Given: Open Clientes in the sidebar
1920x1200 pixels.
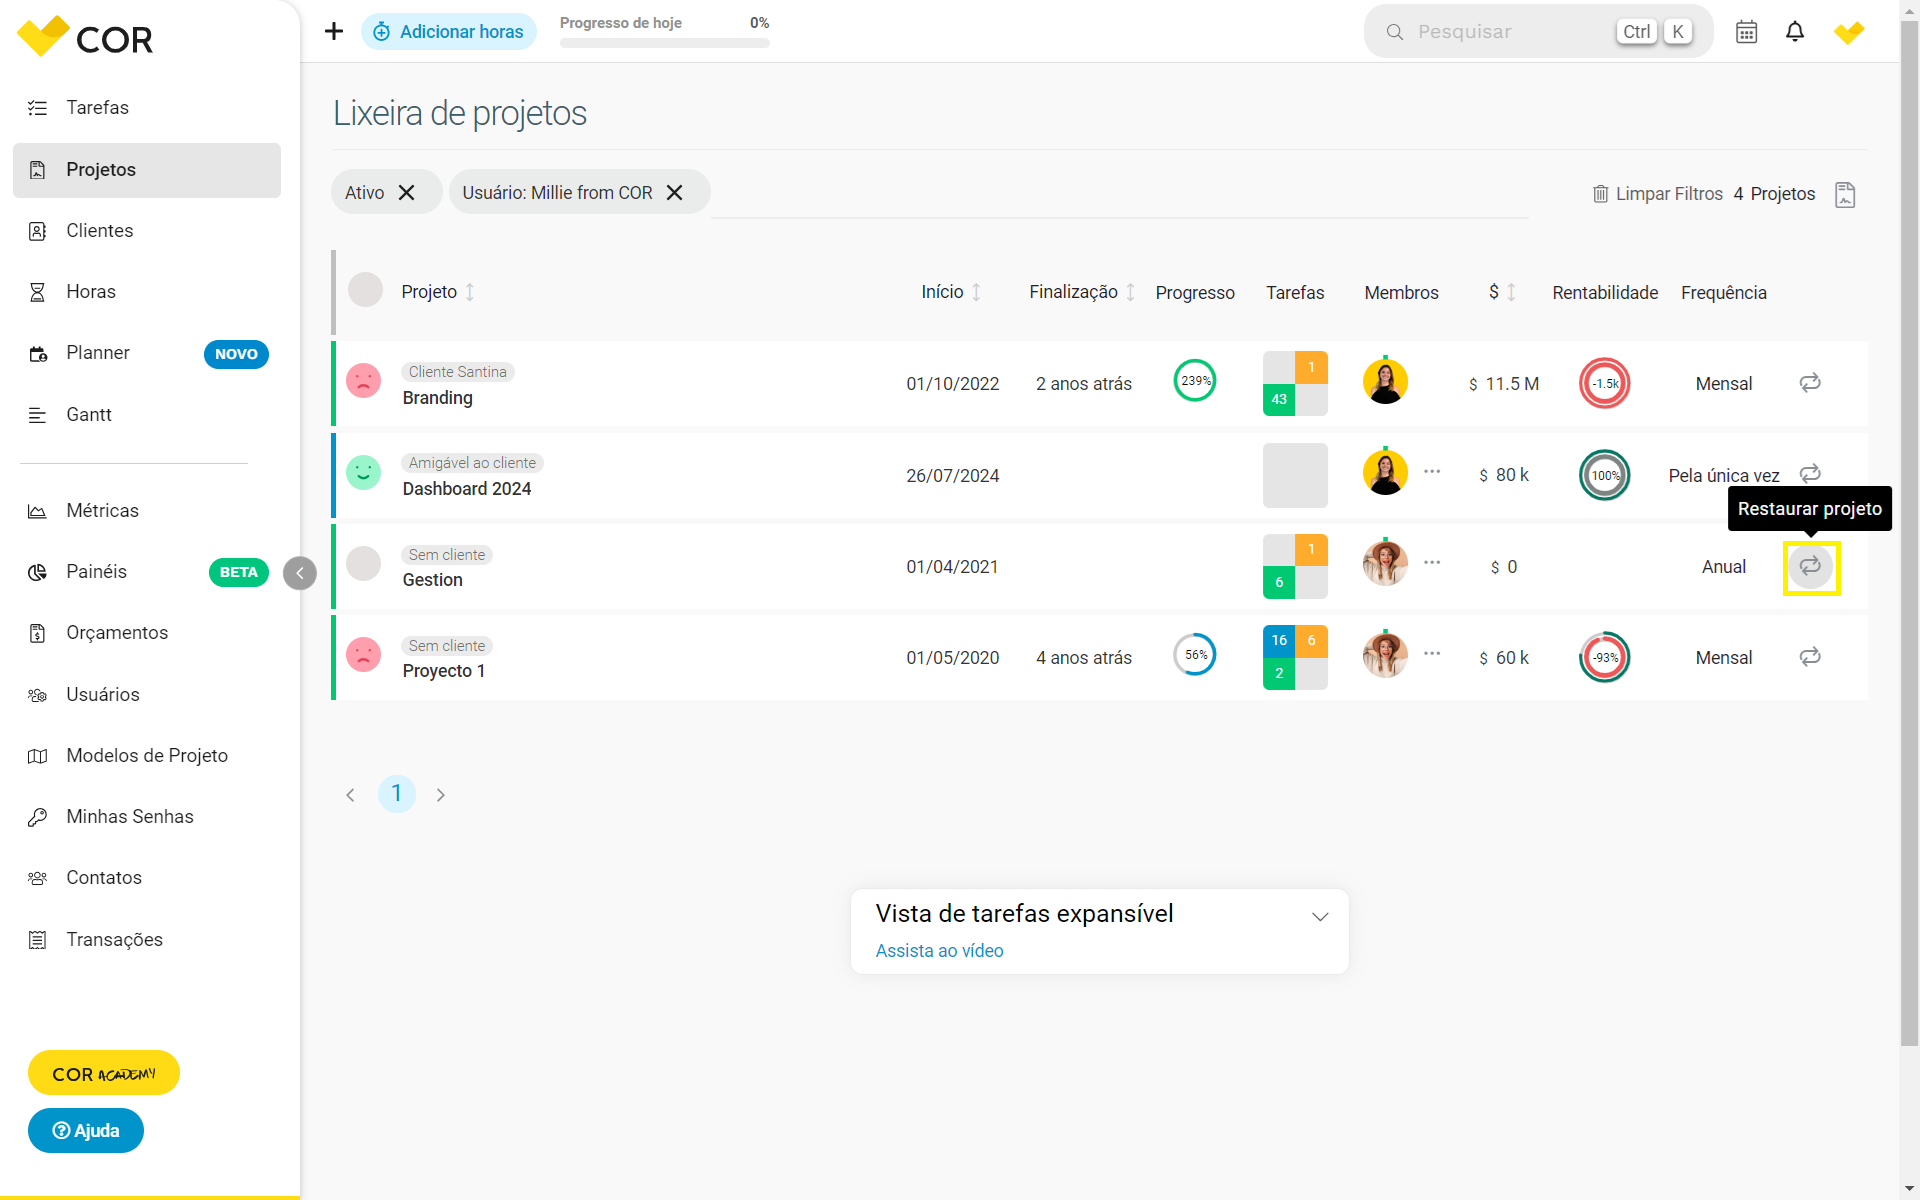Looking at the screenshot, I should click(x=147, y=231).
